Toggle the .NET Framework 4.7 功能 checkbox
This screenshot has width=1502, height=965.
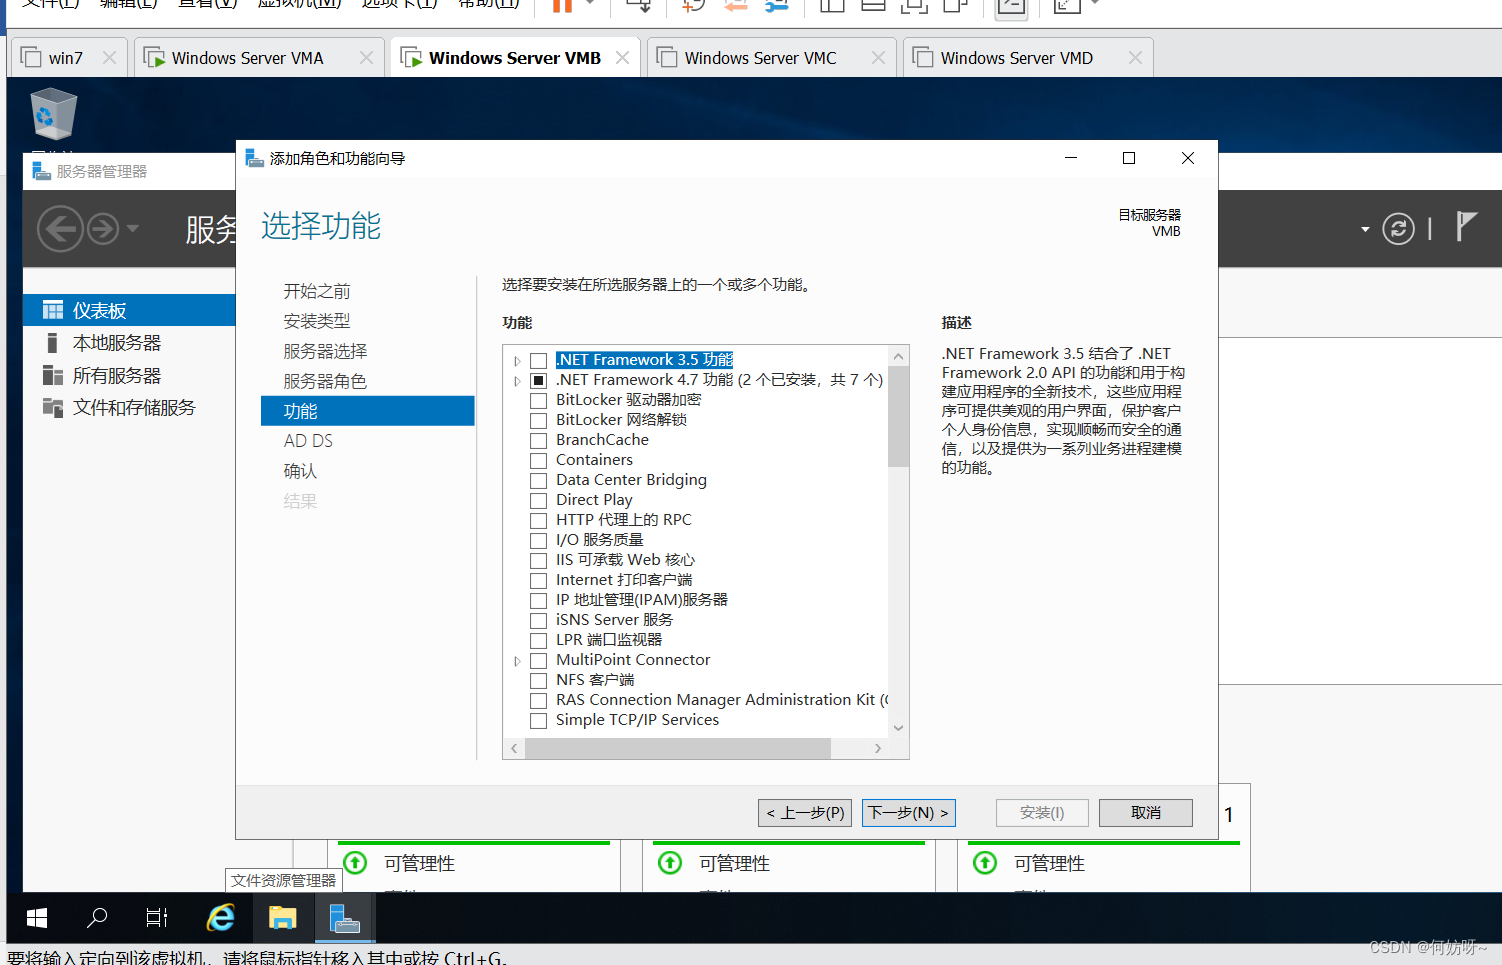[x=538, y=381]
